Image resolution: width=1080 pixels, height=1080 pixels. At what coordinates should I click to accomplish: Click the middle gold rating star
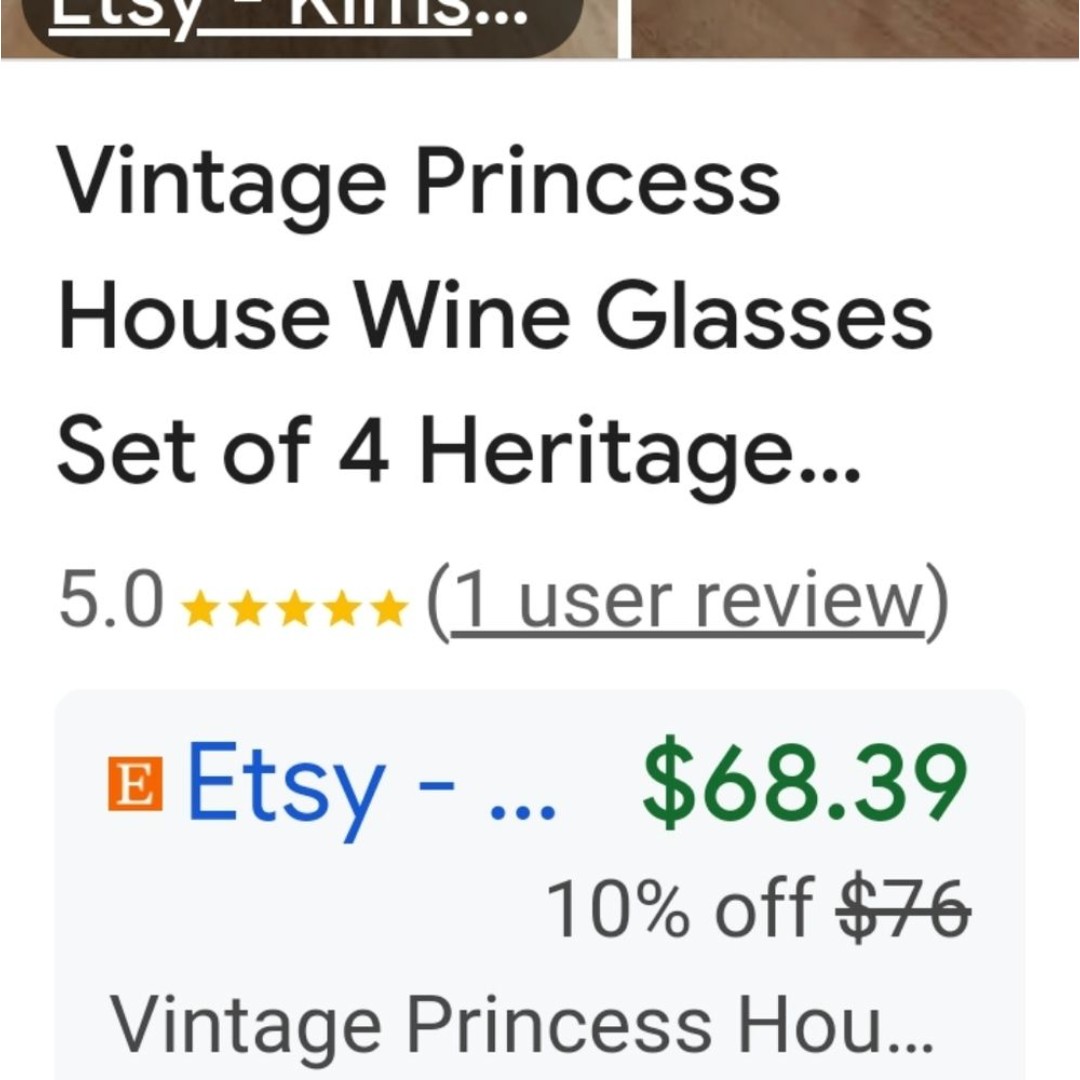coord(295,608)
